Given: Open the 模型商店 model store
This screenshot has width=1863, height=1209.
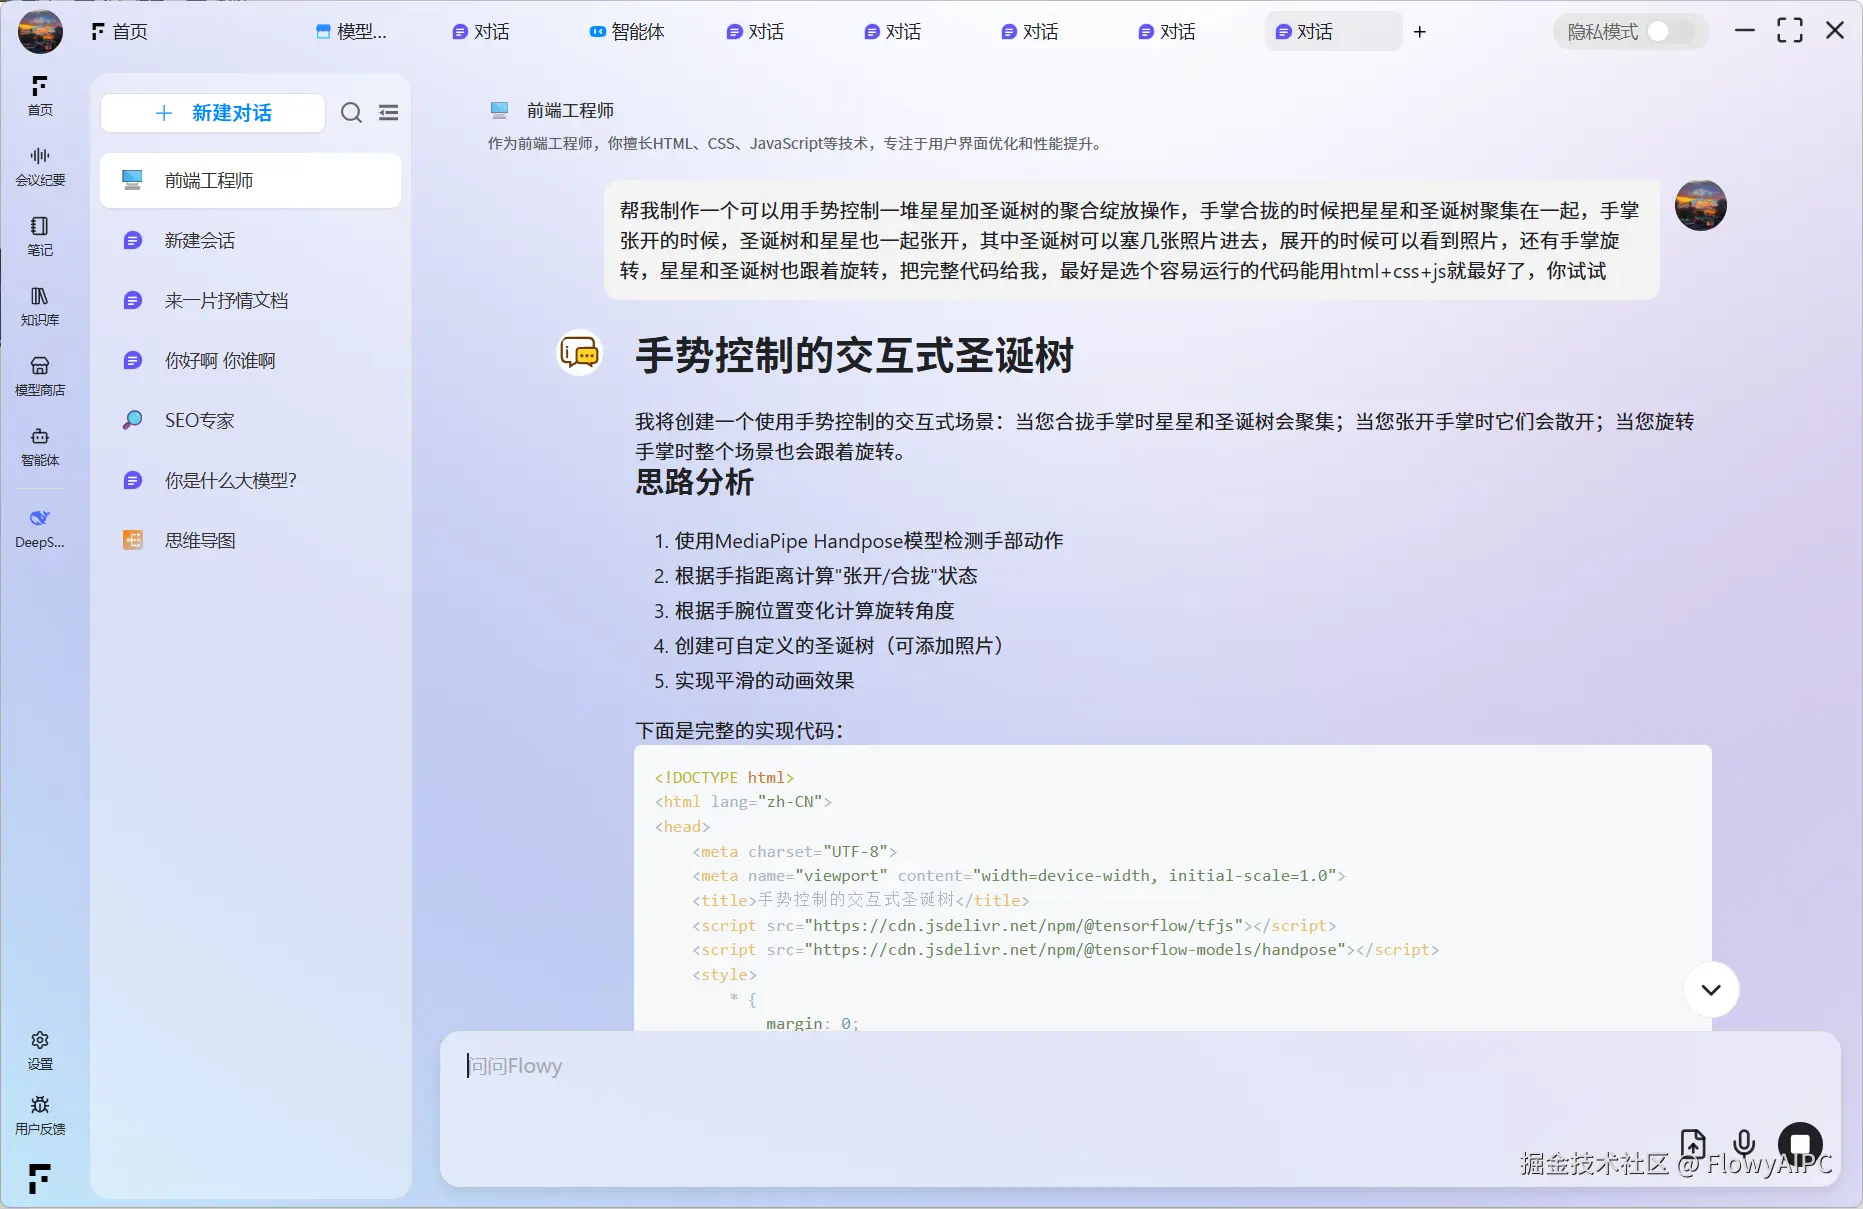Looking at the screenshot, I should (x=40, y=376).
